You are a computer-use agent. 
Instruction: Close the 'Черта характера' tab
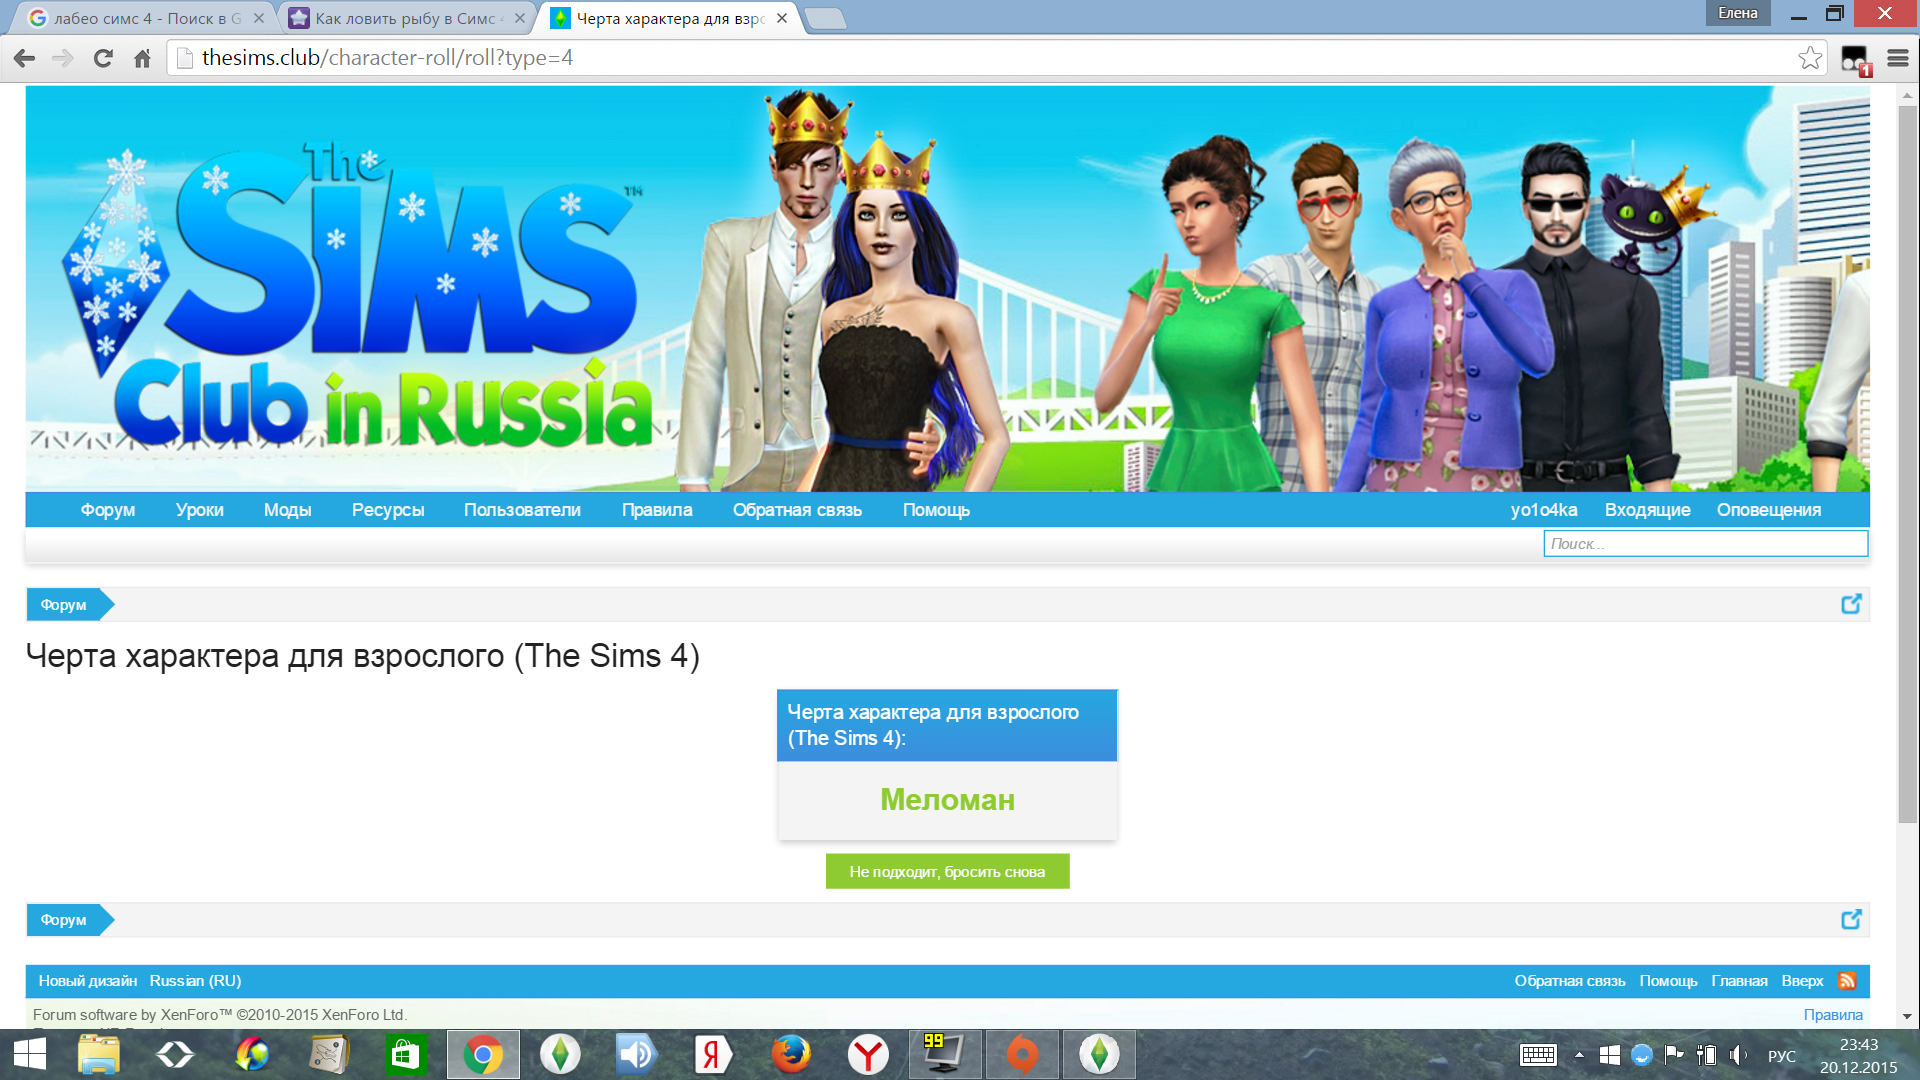pos(782,18)
